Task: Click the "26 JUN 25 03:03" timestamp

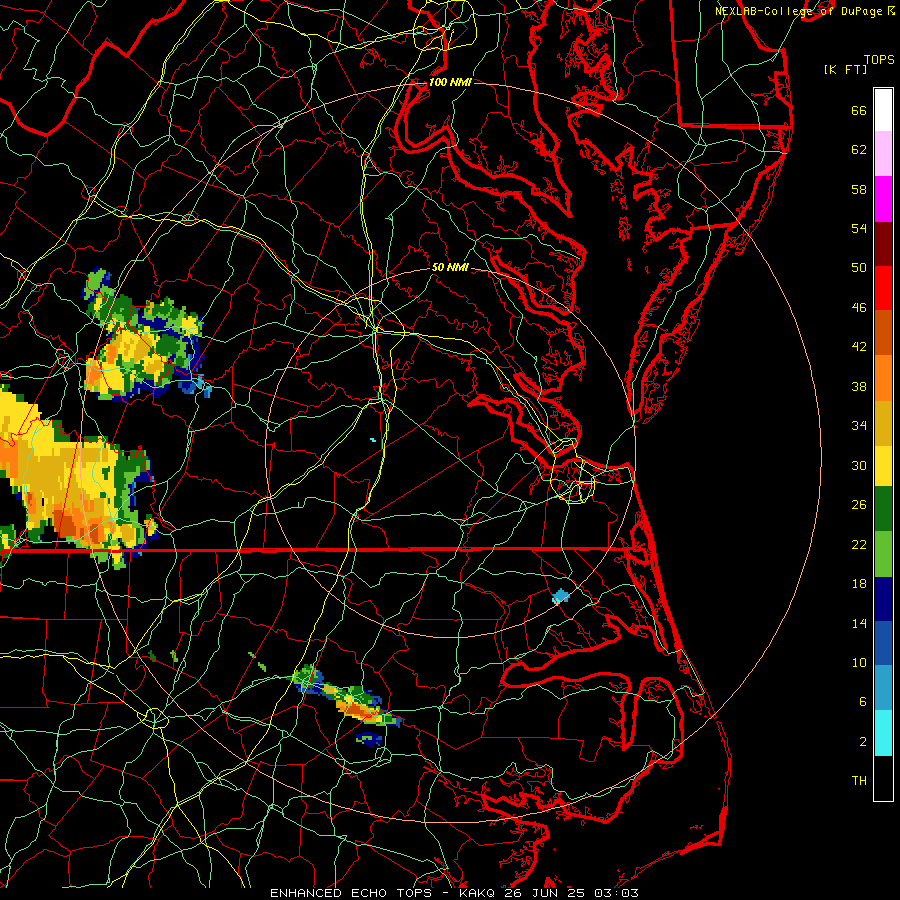Action: tap(571, 893)
